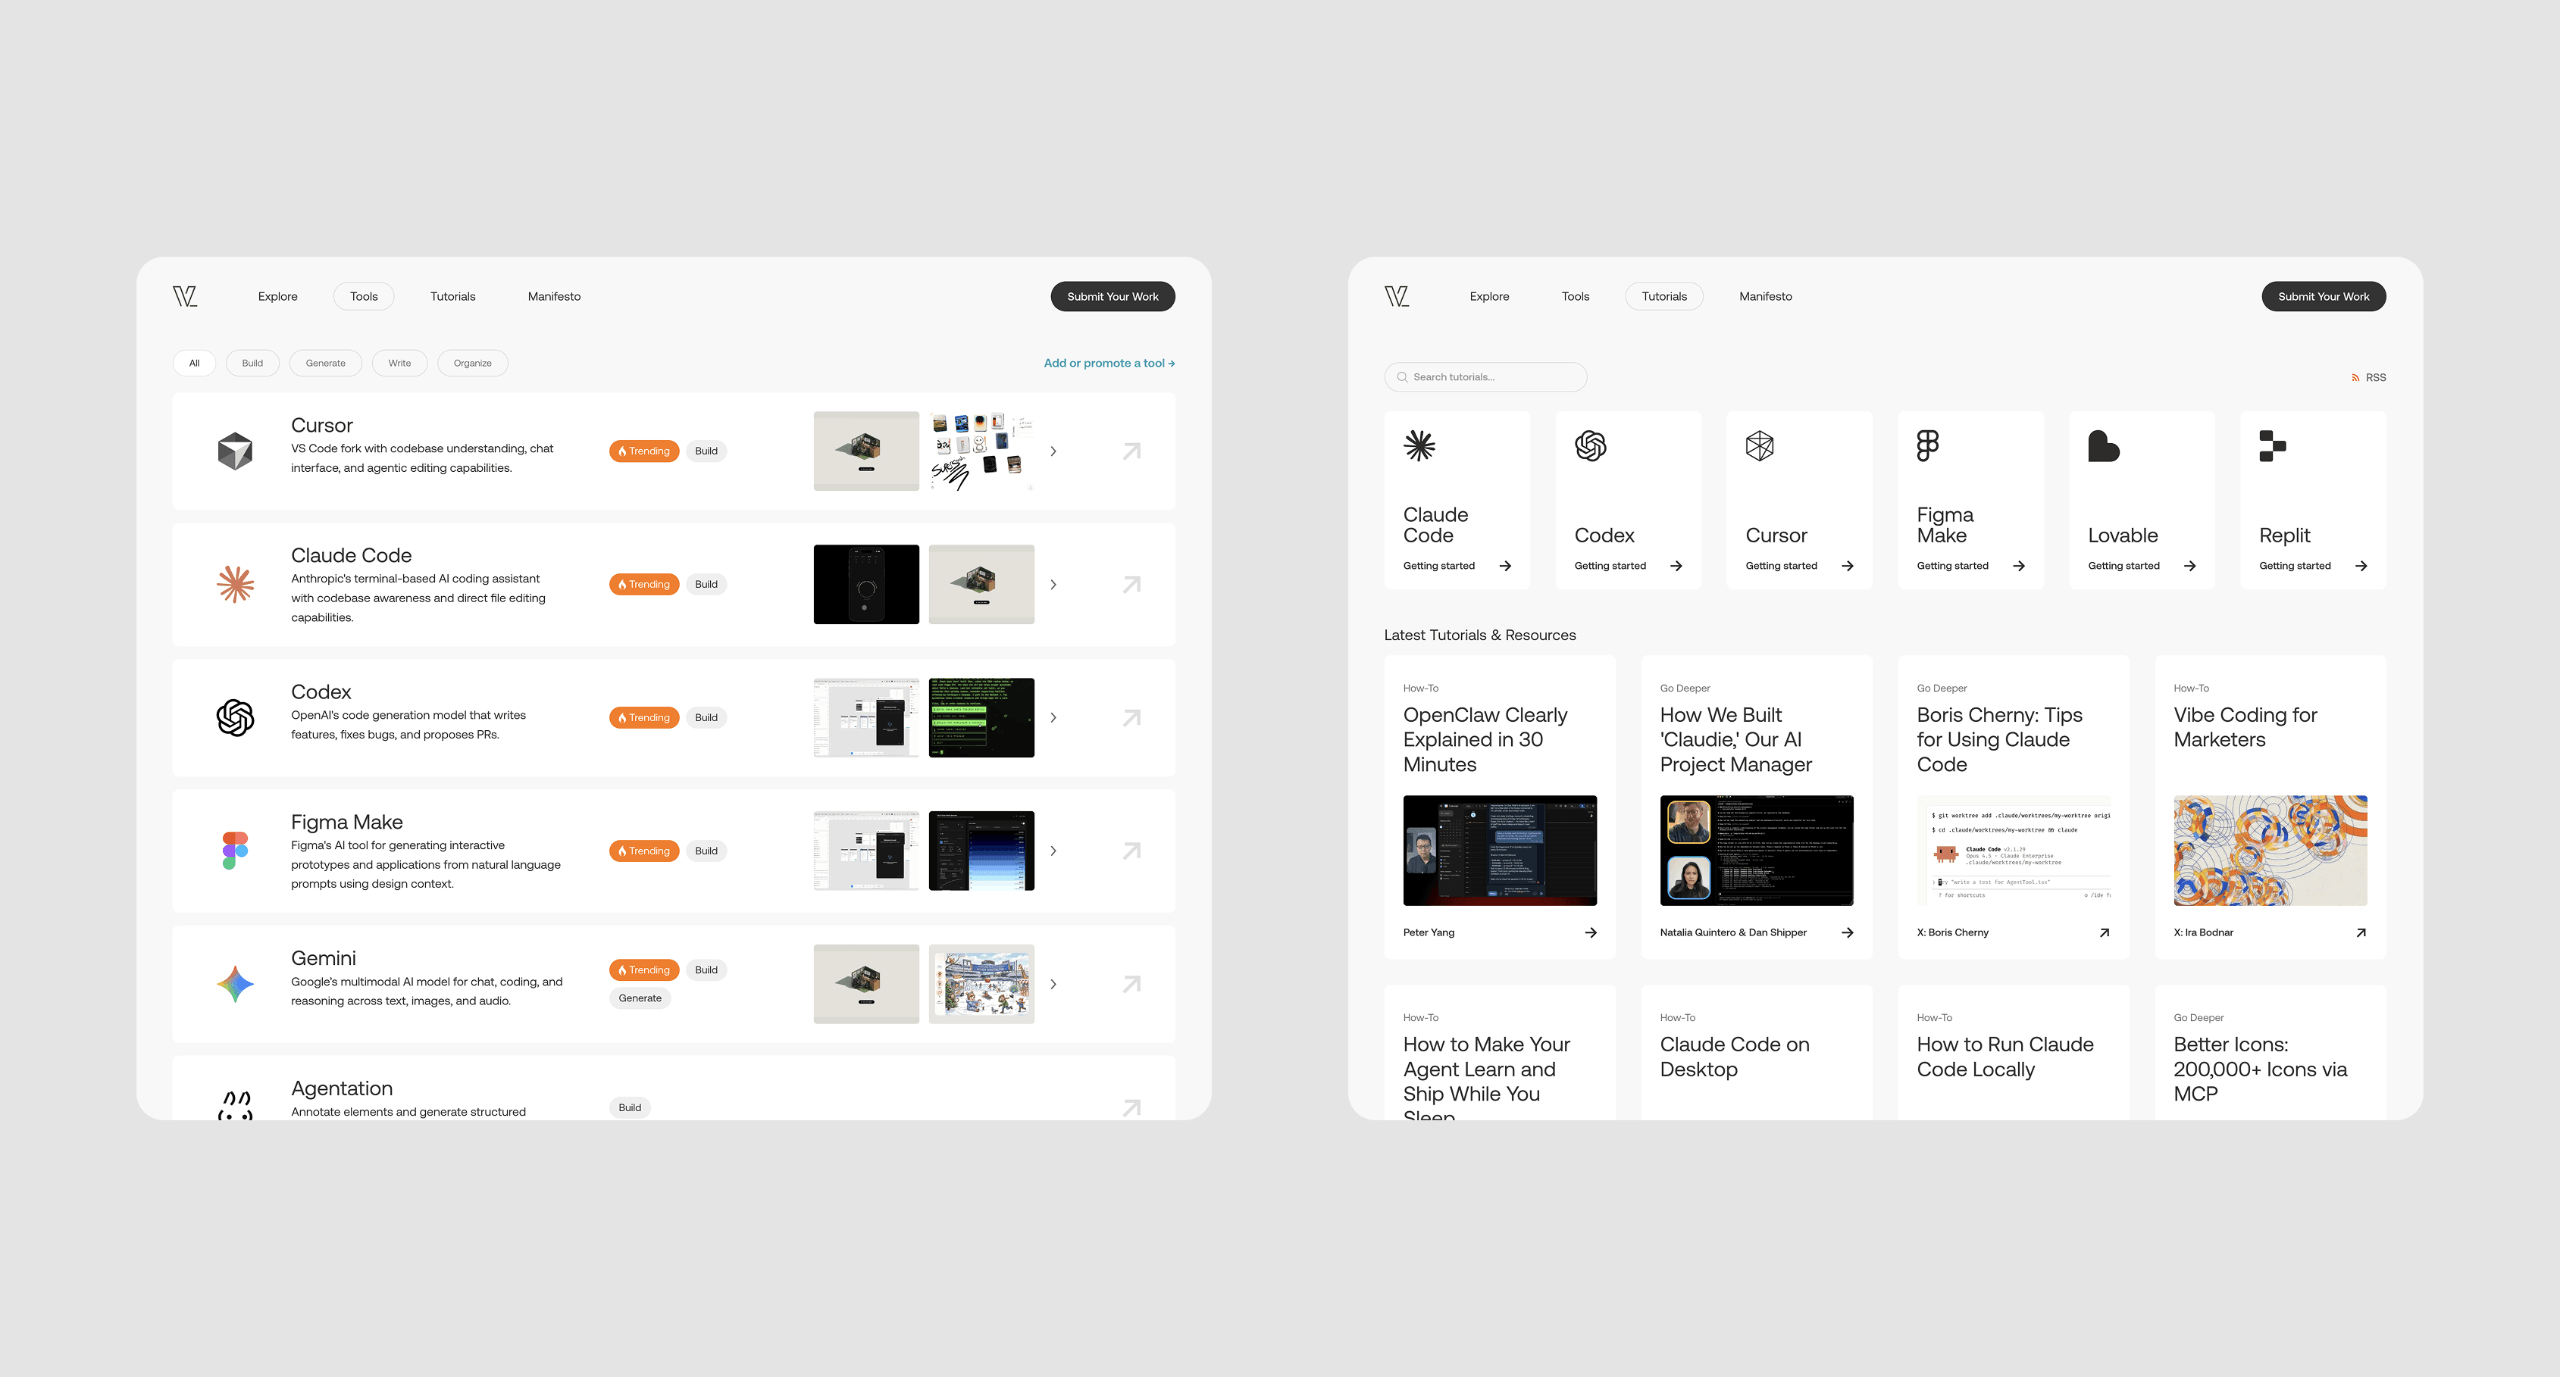Screen dimensions: 2560x1377
Task: Click the Cursor logo in tutorials card
Action: pos(1760,446)
